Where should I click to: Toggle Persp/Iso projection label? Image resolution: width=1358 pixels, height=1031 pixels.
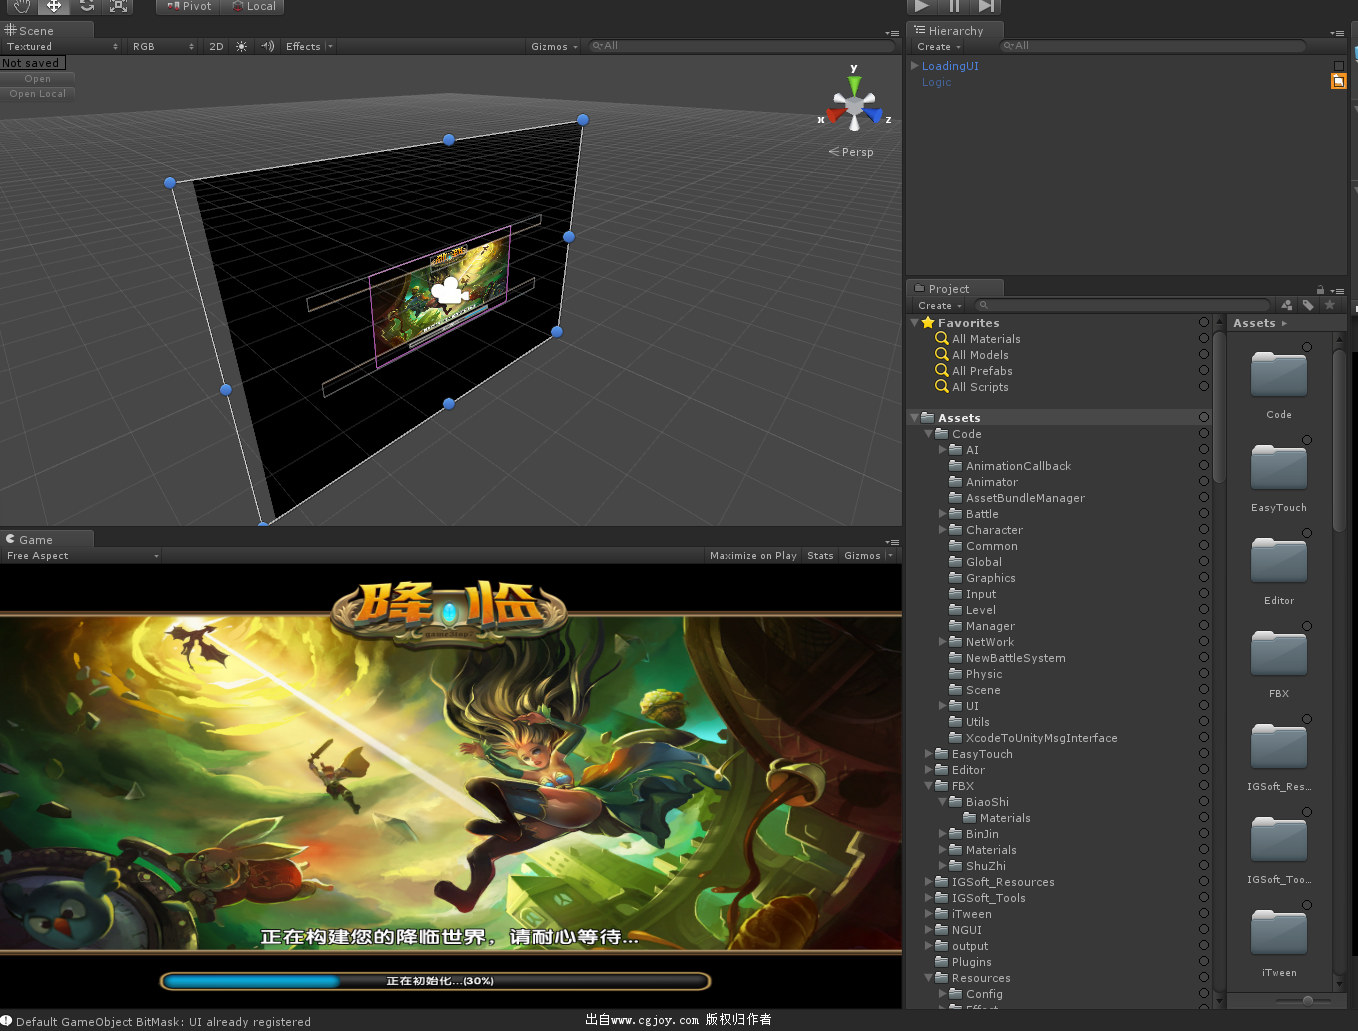point(851,152)
